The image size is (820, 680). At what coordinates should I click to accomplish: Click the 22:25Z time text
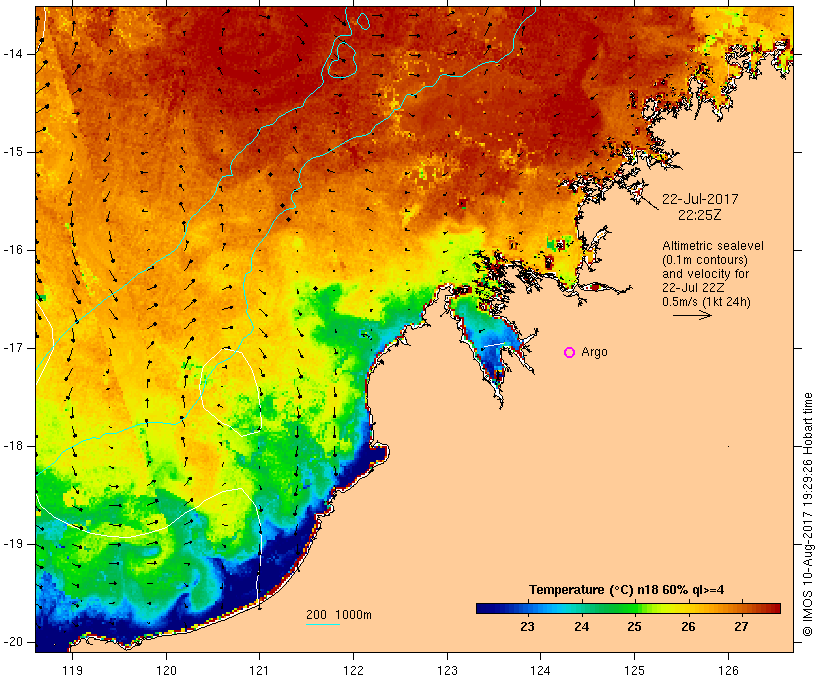[x=700, y=215]
